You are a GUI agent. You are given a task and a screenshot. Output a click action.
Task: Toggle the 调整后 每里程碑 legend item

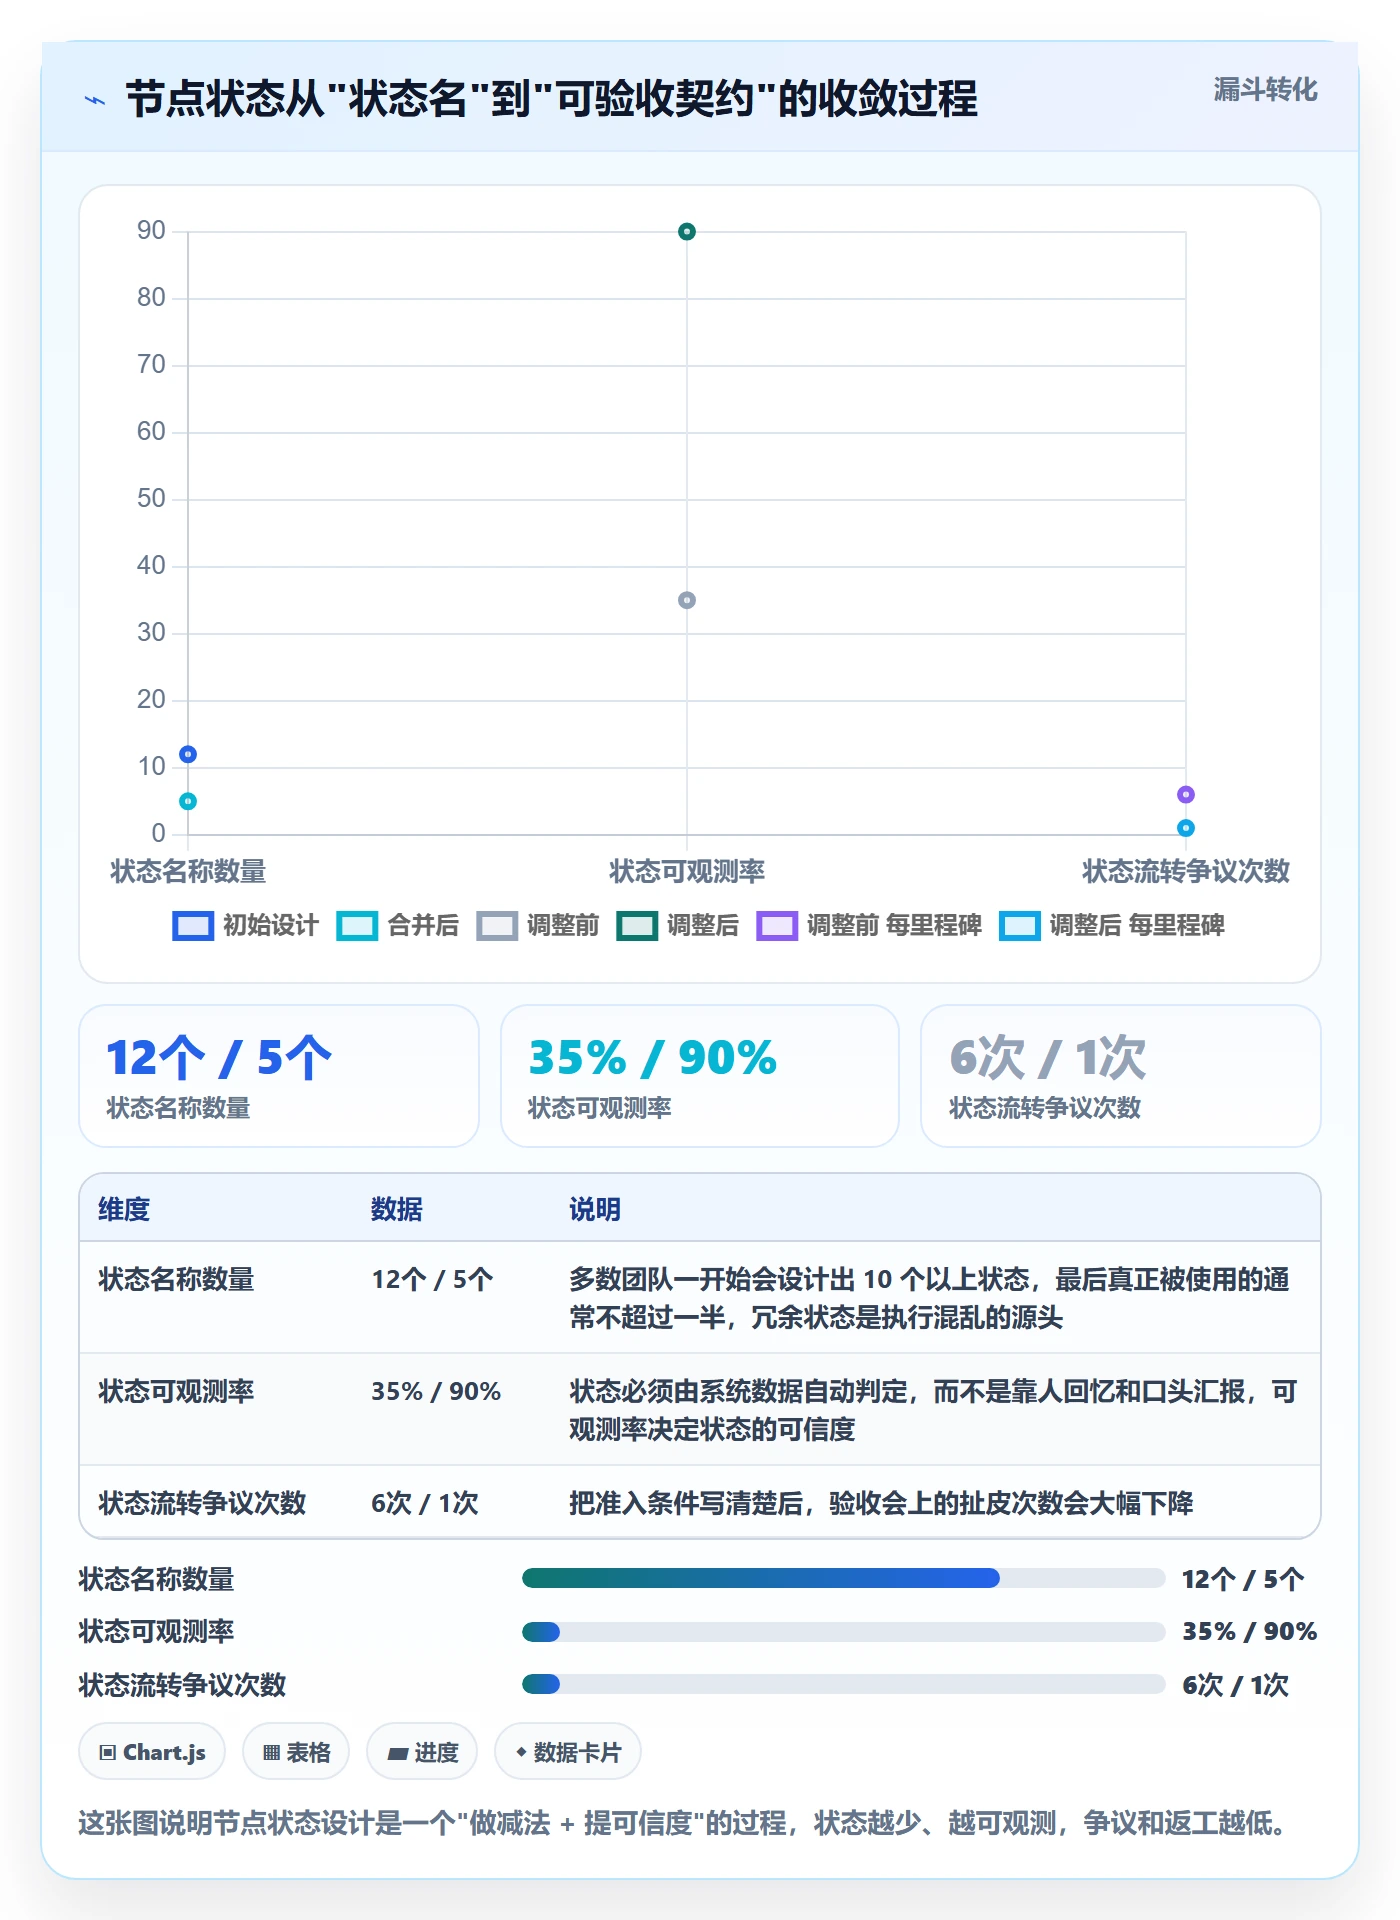pos(1112,925)
